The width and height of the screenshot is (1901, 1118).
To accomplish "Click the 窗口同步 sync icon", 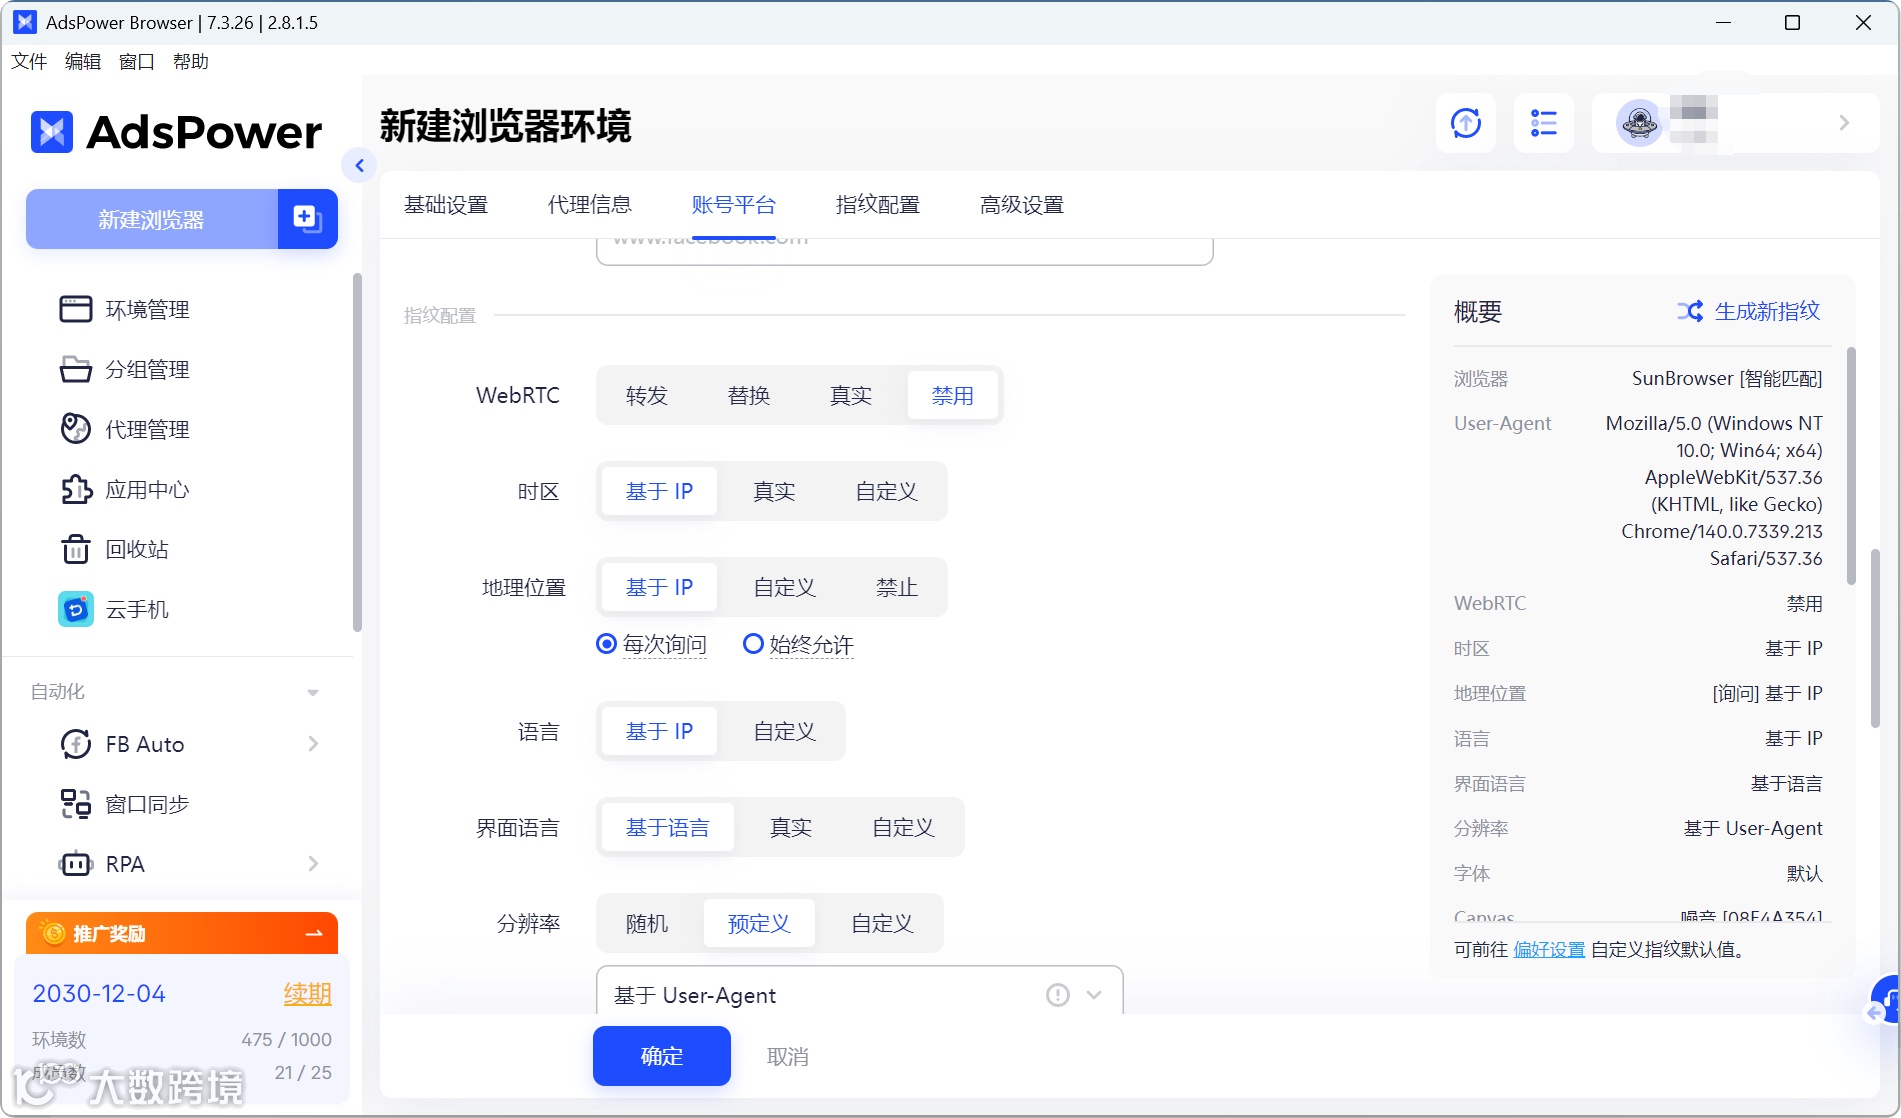I will (x=75, y=804).
